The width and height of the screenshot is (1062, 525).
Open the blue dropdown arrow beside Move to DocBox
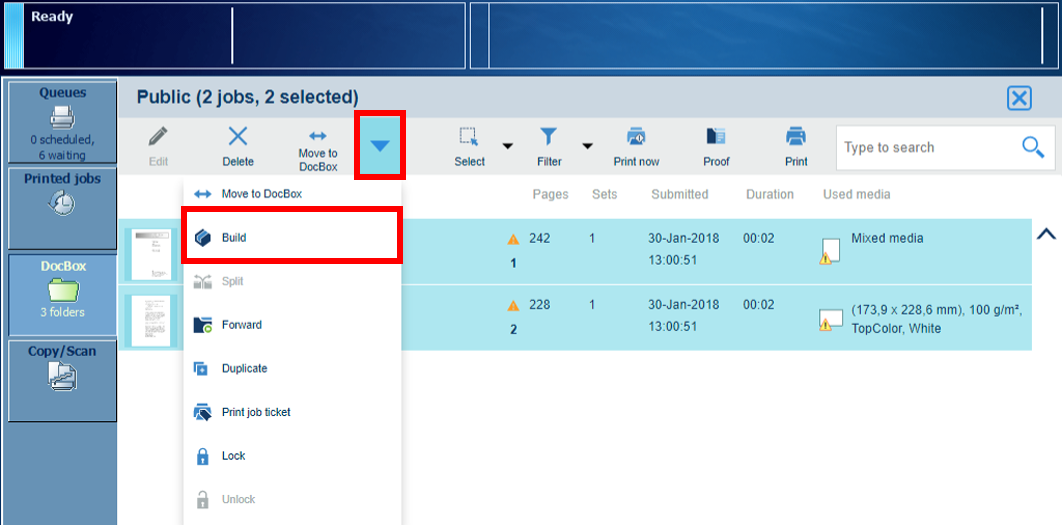(x=380, y=146)
